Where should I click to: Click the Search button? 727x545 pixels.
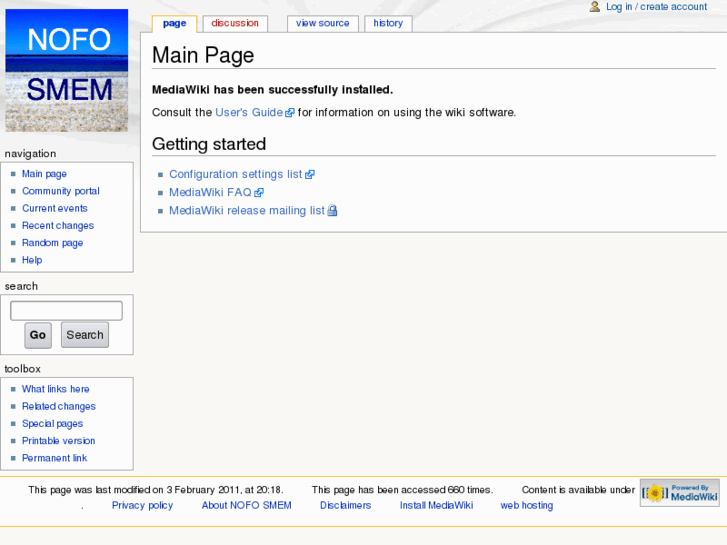[x=85, y=335]
